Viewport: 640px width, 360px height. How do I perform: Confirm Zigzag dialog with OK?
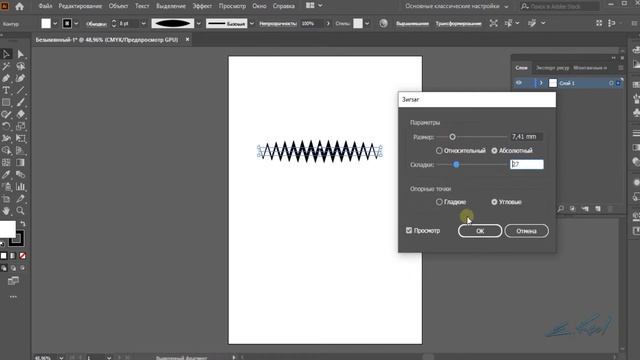pyautogui.click(x=480, y=231)
